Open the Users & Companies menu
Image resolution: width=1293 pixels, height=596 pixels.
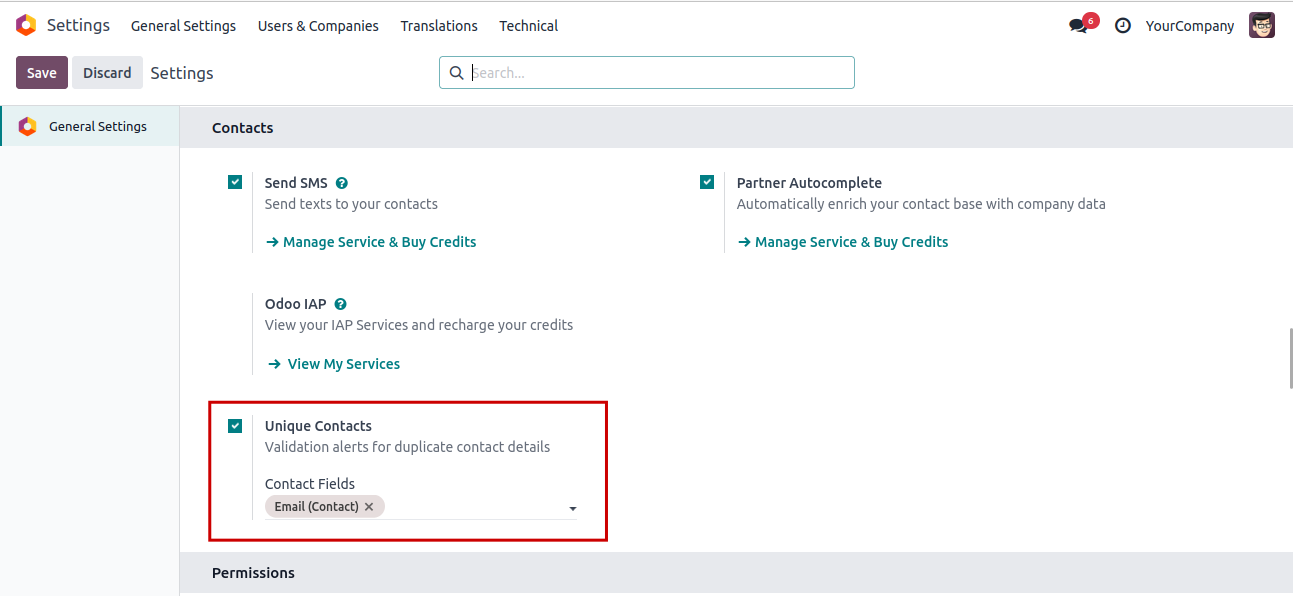(318, 26)
